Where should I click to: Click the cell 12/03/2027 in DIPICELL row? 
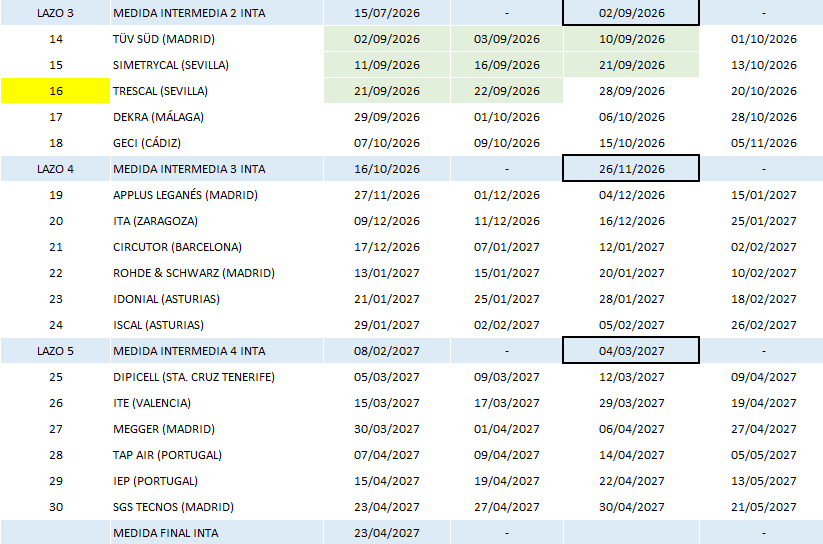(x=631, y=377)
